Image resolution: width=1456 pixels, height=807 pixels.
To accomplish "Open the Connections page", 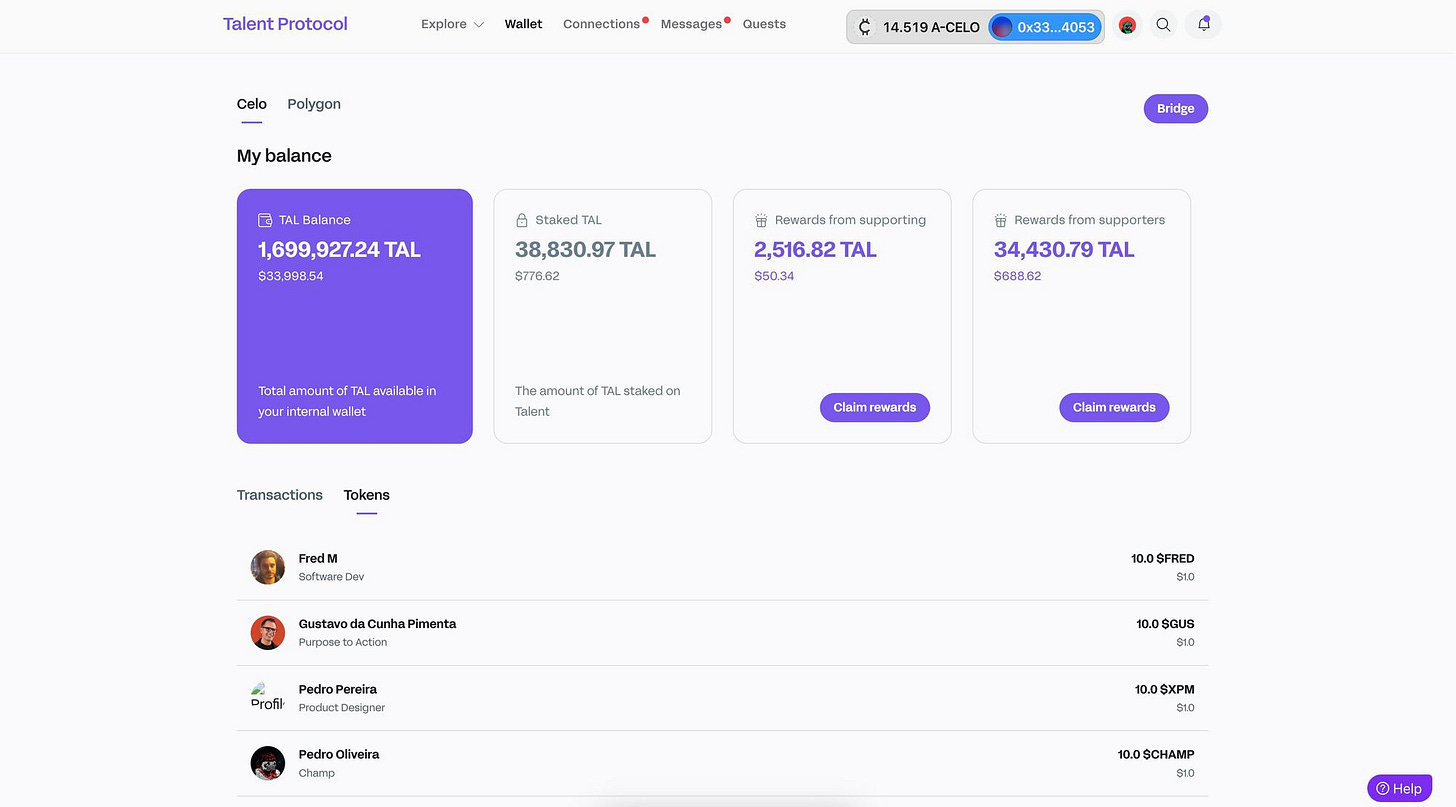I will 601,24.
